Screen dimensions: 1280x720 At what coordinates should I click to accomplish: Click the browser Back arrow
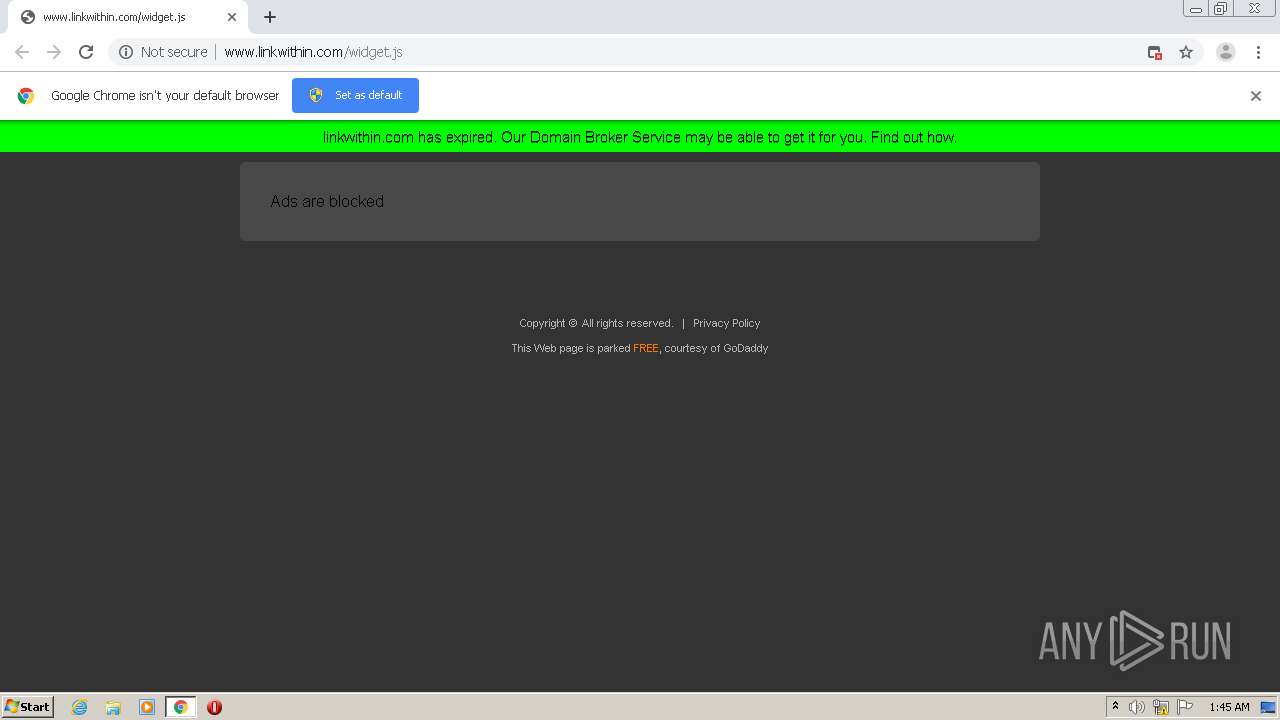[x=22, y=52]
